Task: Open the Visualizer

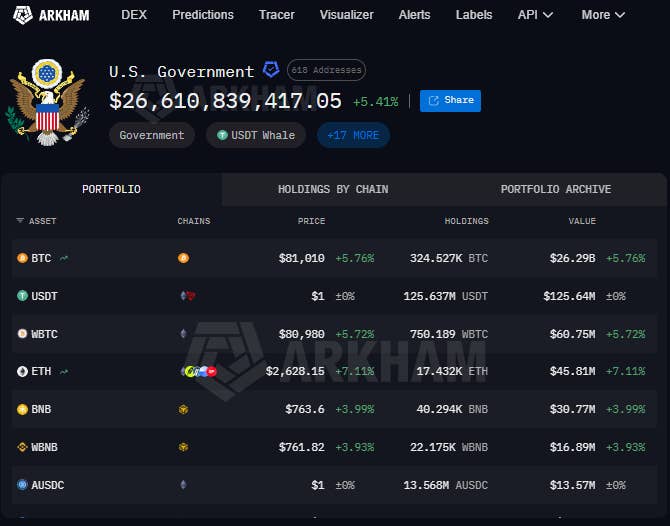Action: tap(347, 15)
